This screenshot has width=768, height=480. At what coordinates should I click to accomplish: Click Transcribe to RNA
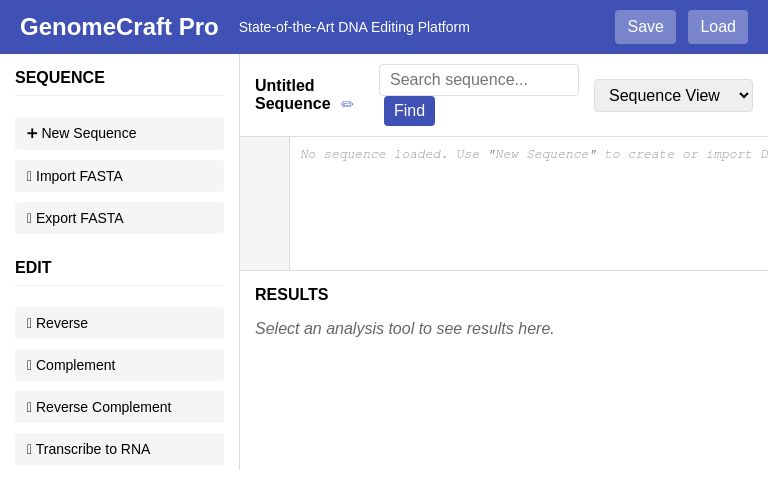click(119, 449)
